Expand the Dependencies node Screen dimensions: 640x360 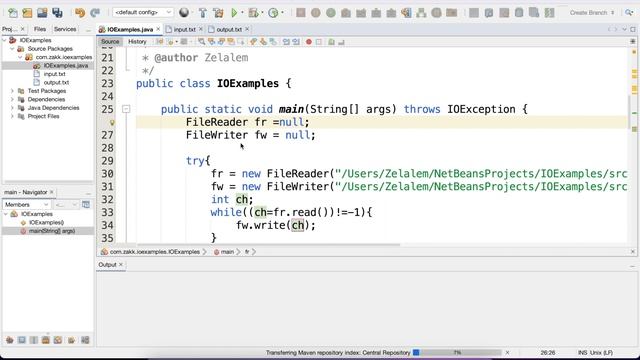12,99
